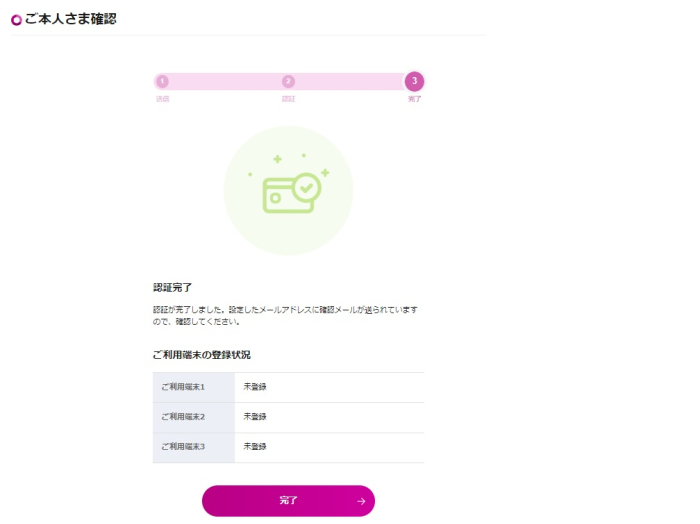Click 未登録 status for ご利用端末1

click(255, 386)
